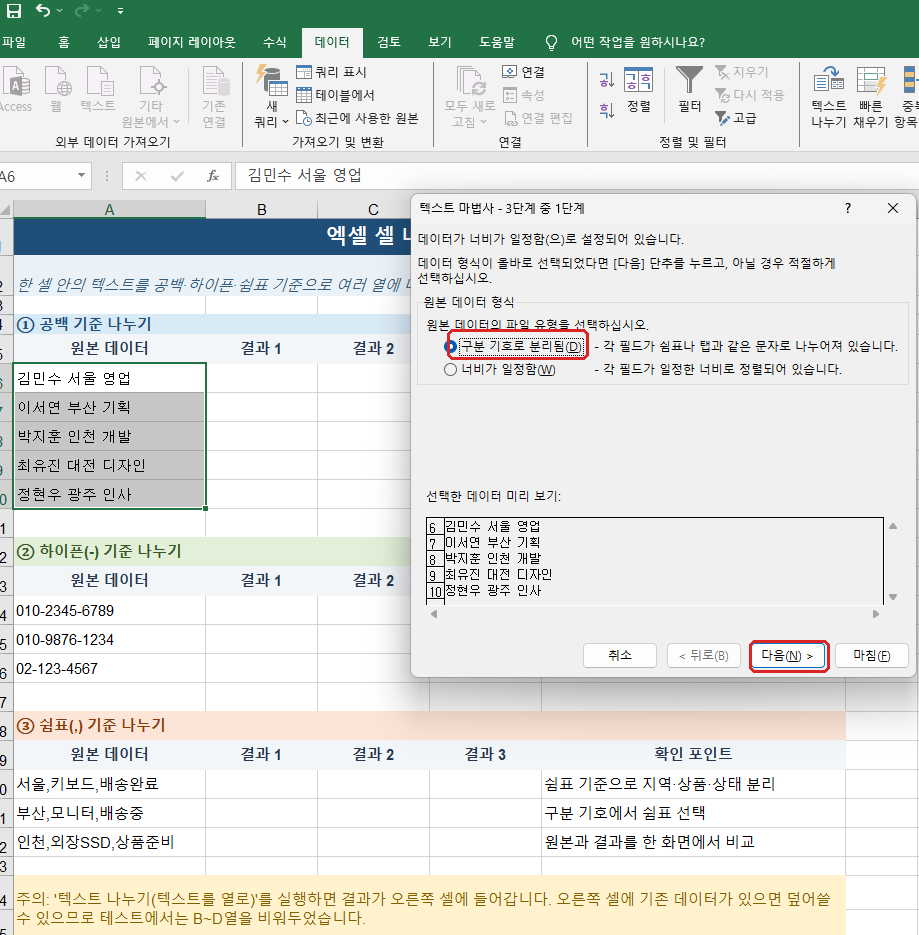The width and height of the screenshot is (919, 935).
Task: Click the lightbulb tell-me search icon
Action: (x=552, y=42)
